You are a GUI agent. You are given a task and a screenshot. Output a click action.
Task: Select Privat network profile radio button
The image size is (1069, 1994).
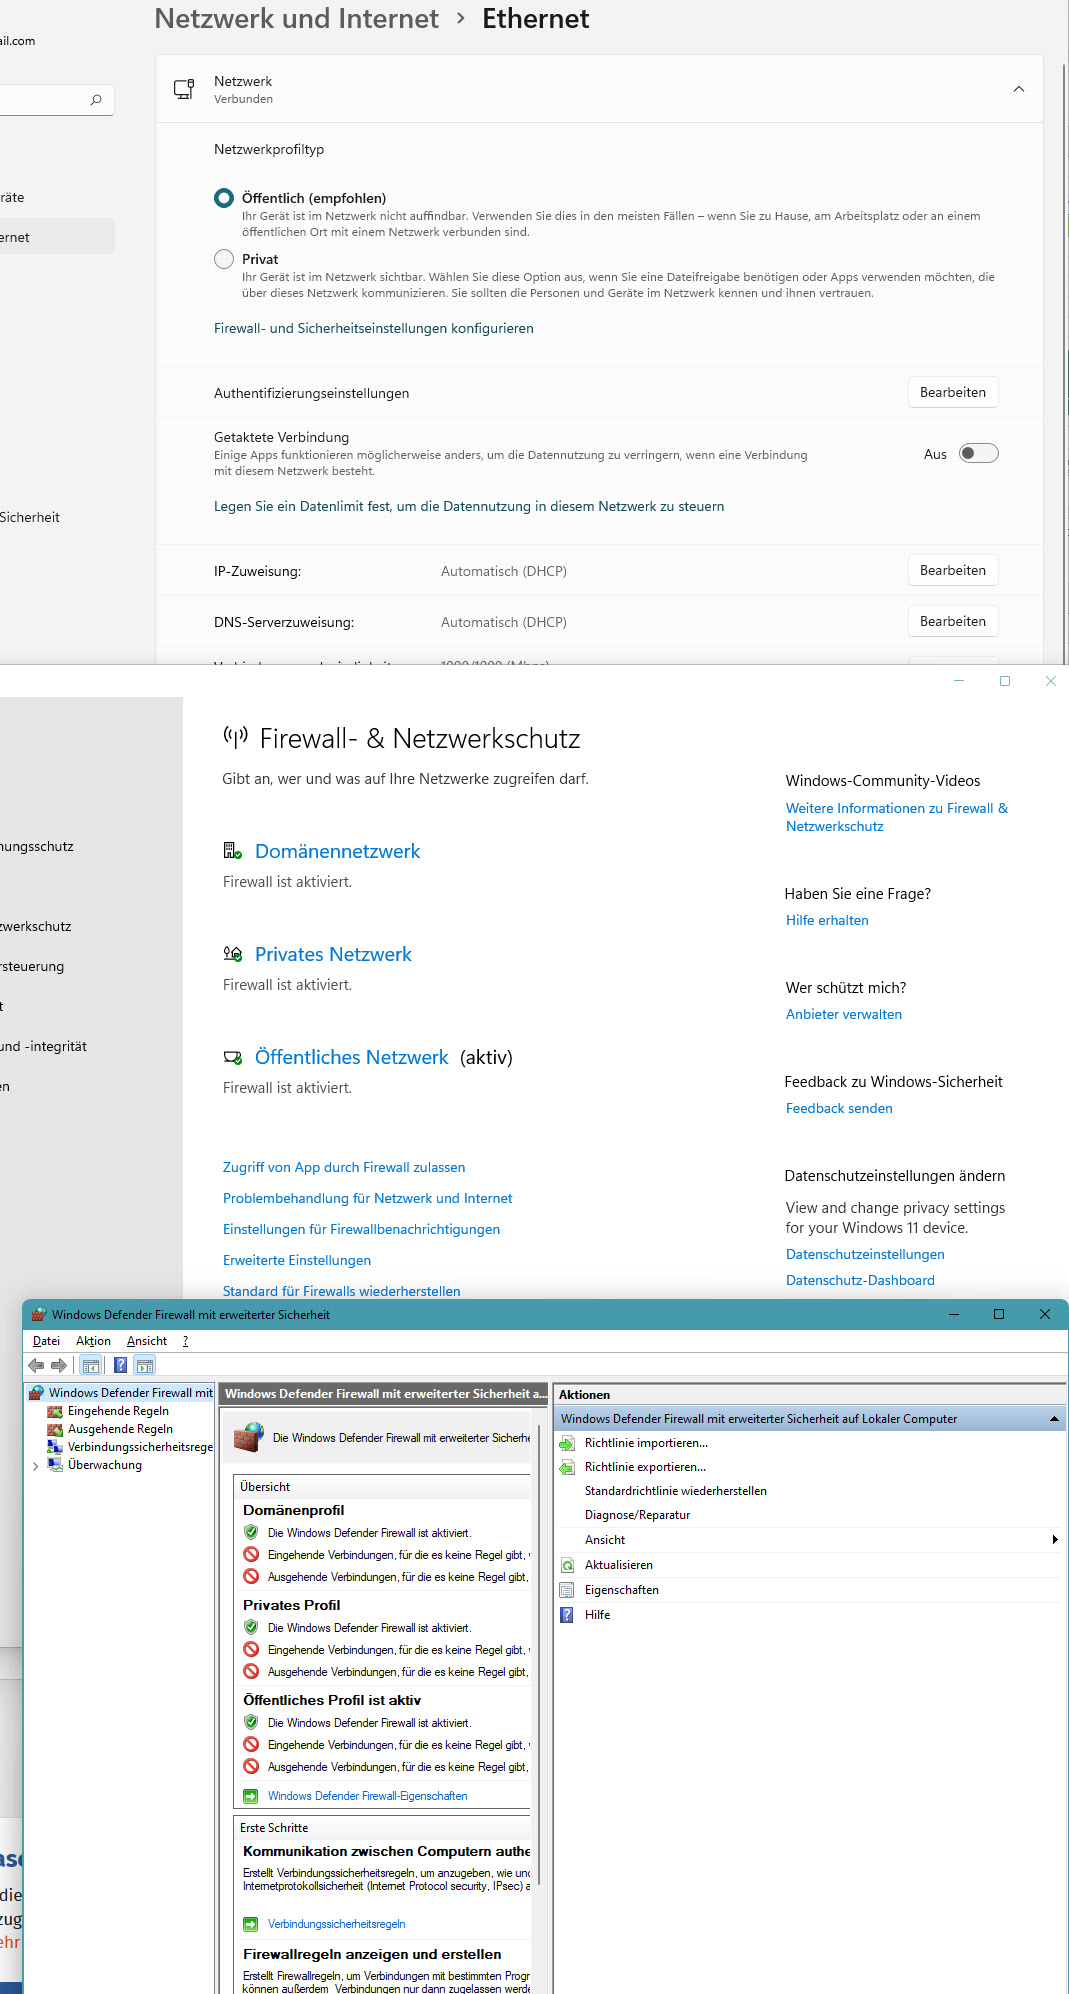pos(224,259)
